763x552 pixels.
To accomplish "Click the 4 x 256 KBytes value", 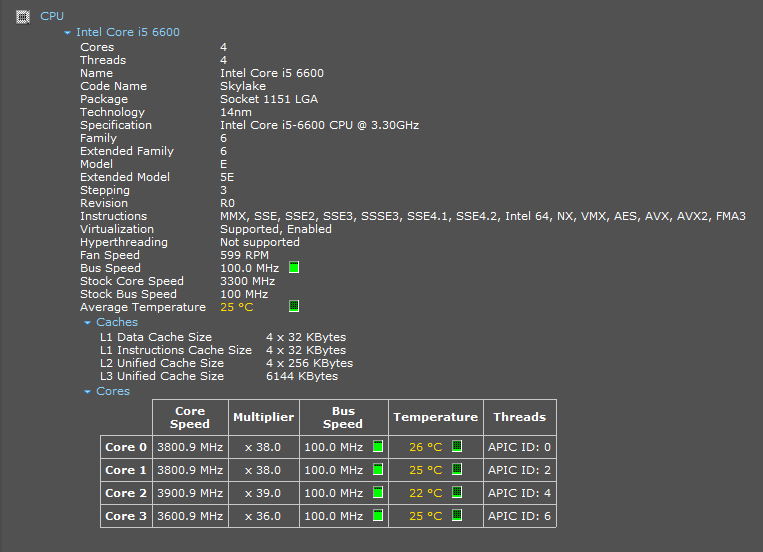I will [x=309, y=363].
